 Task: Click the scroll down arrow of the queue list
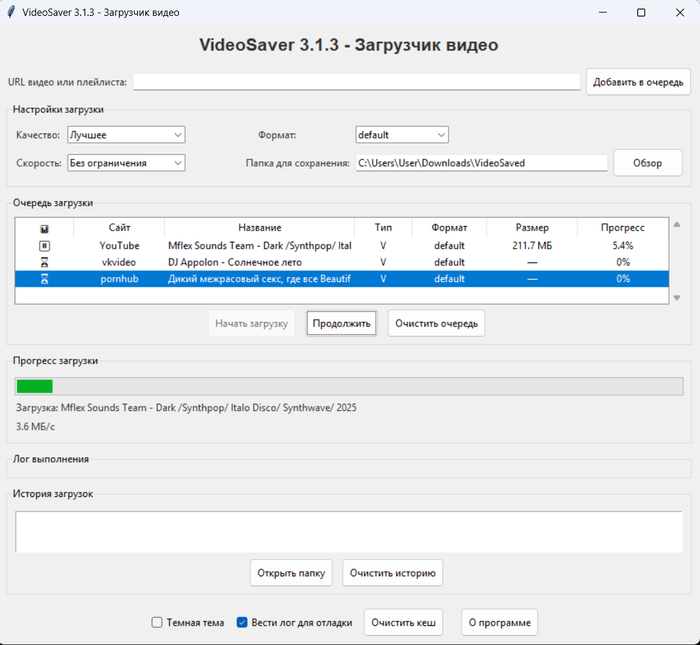click(x=677, y=297)
